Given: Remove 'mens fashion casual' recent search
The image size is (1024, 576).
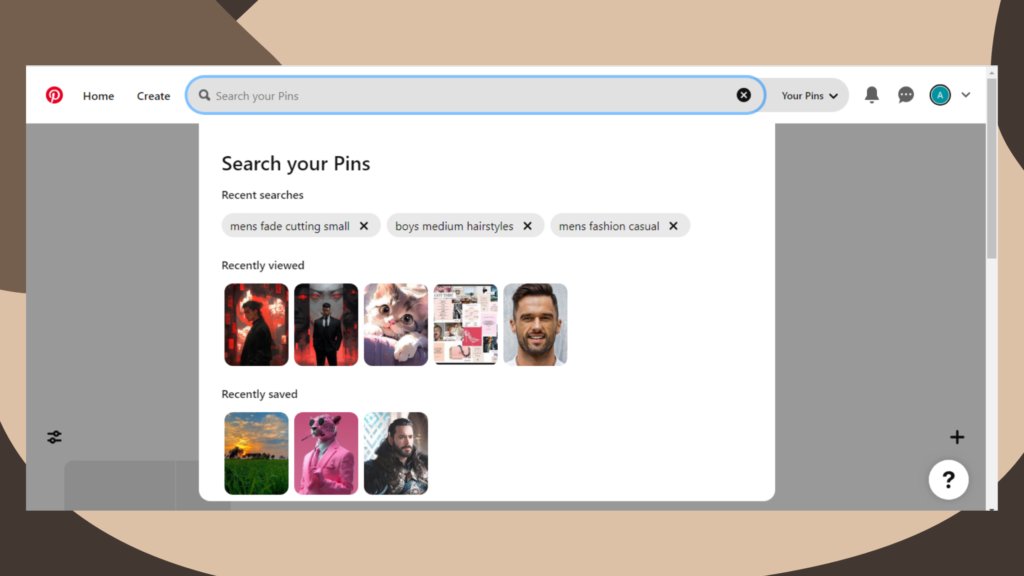Looking at the screenshot, I should tap(674, 226).
